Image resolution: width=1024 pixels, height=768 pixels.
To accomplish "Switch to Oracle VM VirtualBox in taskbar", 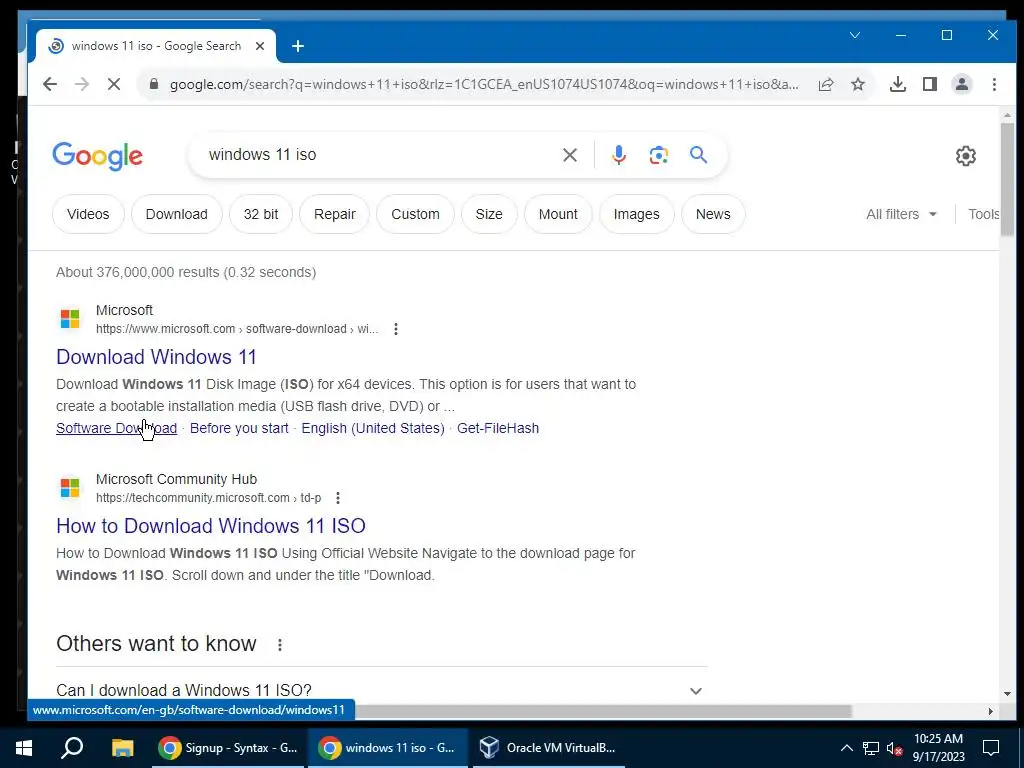I will pos(548,748).
